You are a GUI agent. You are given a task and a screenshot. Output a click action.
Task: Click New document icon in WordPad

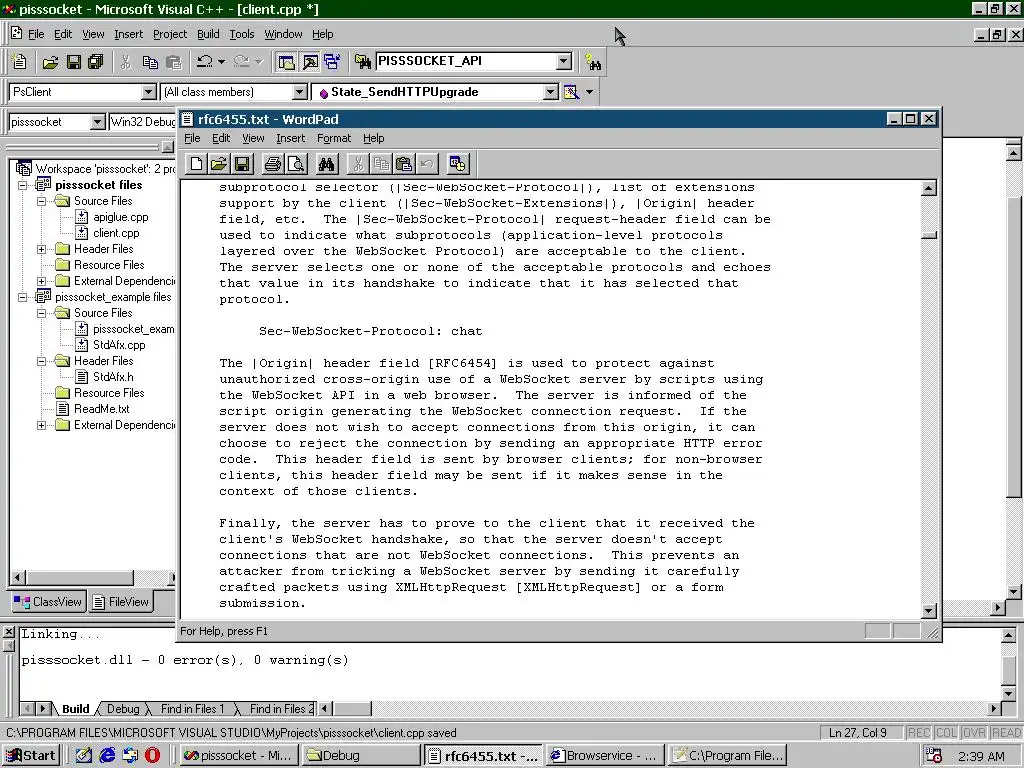(196, 164)
